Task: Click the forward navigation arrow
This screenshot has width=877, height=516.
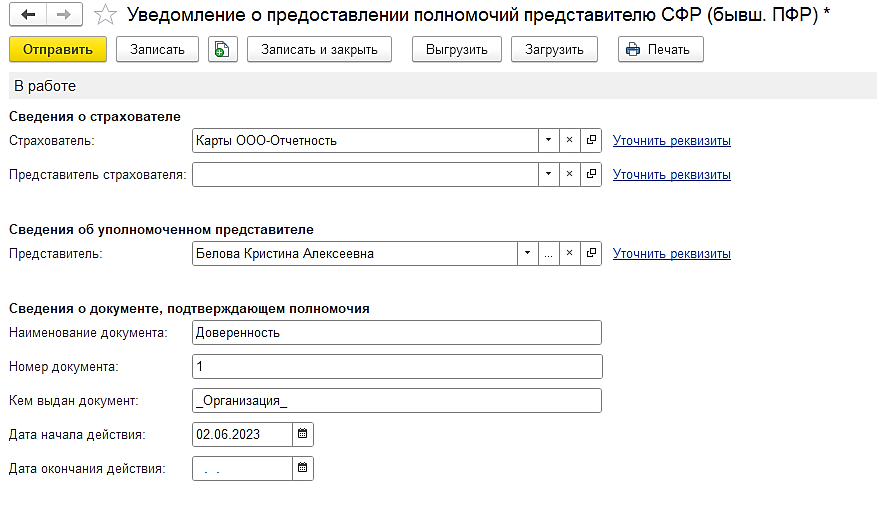Action: [x=63, y=15]
